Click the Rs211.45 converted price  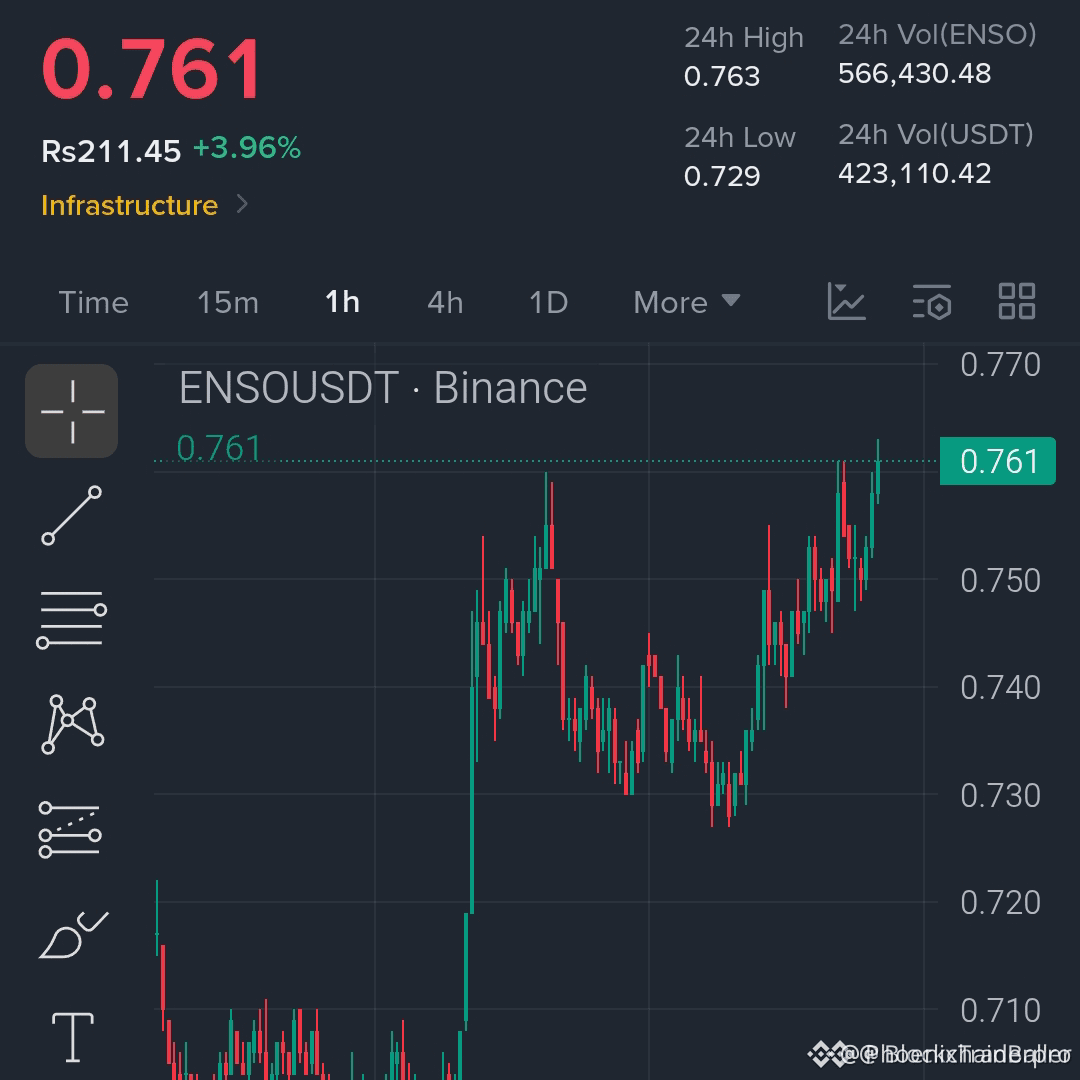tap(111, 151)
